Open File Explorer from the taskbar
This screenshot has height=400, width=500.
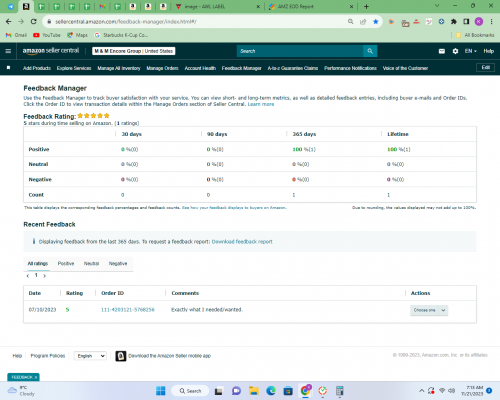pyautogui.click(x=254, y=390)
